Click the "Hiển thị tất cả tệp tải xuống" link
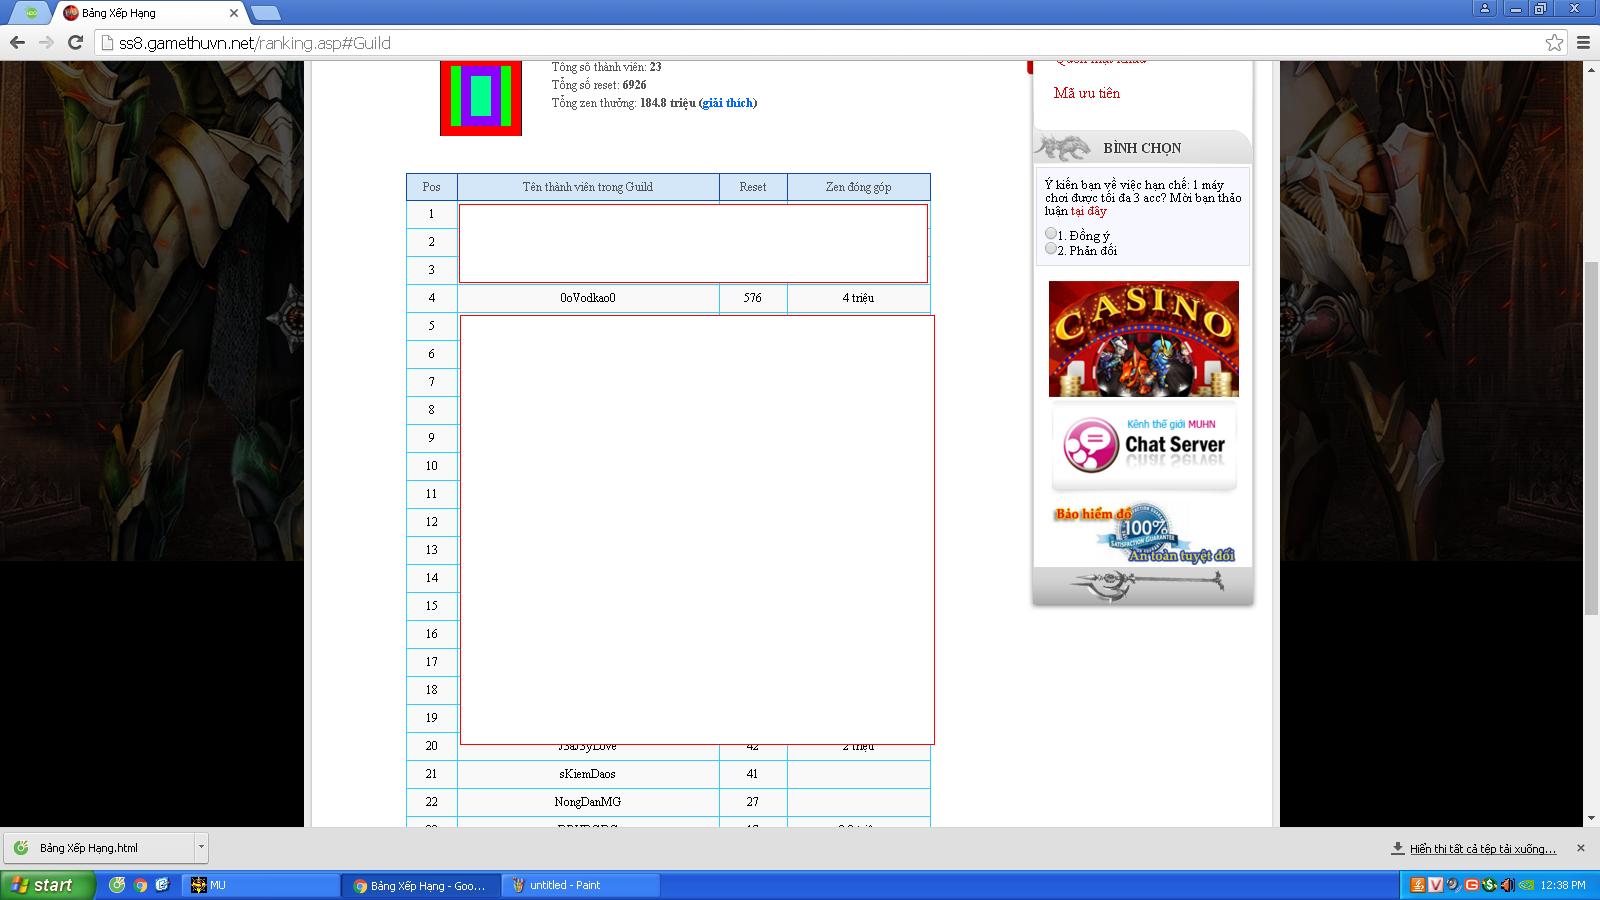 tap(1482, 848)
